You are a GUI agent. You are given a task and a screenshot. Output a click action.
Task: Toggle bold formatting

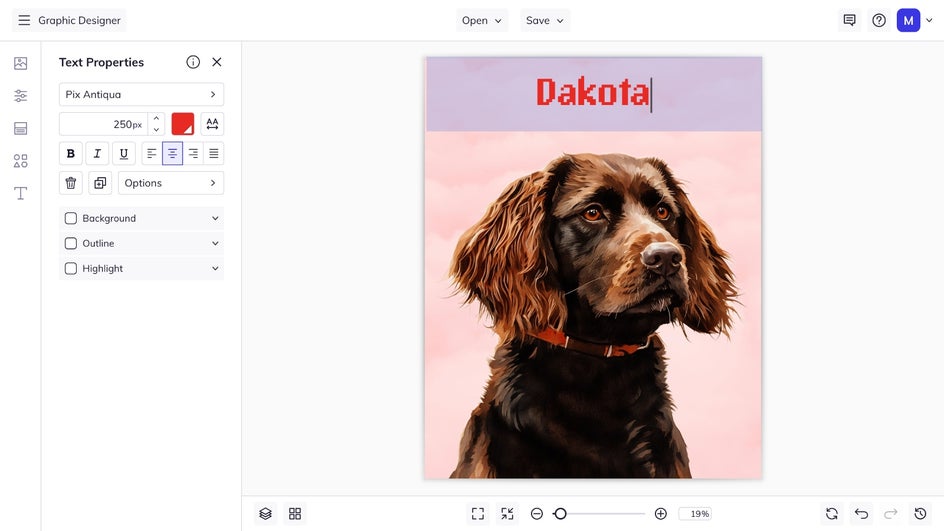(70, 154)
